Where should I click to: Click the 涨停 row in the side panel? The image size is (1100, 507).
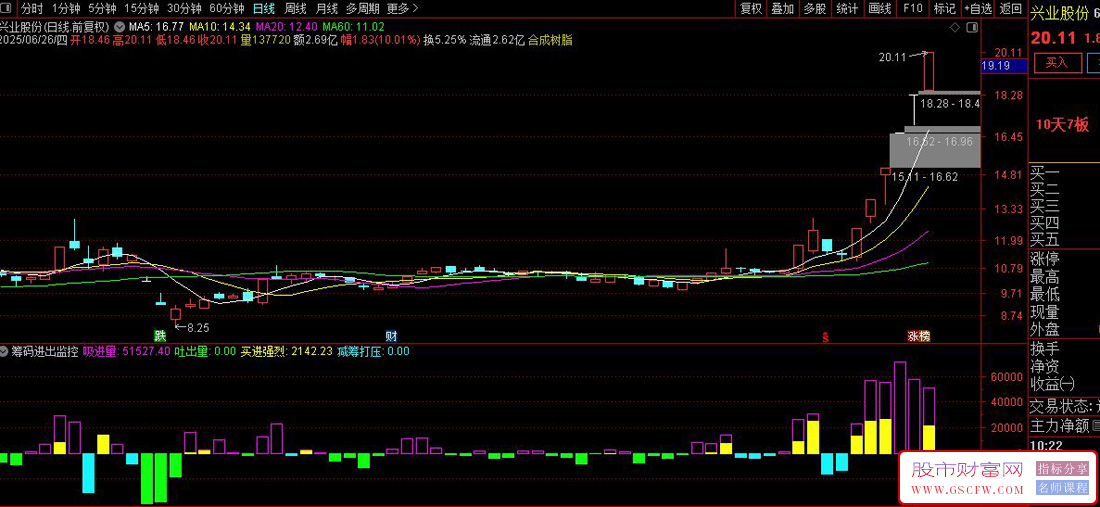pos(1064,259)
